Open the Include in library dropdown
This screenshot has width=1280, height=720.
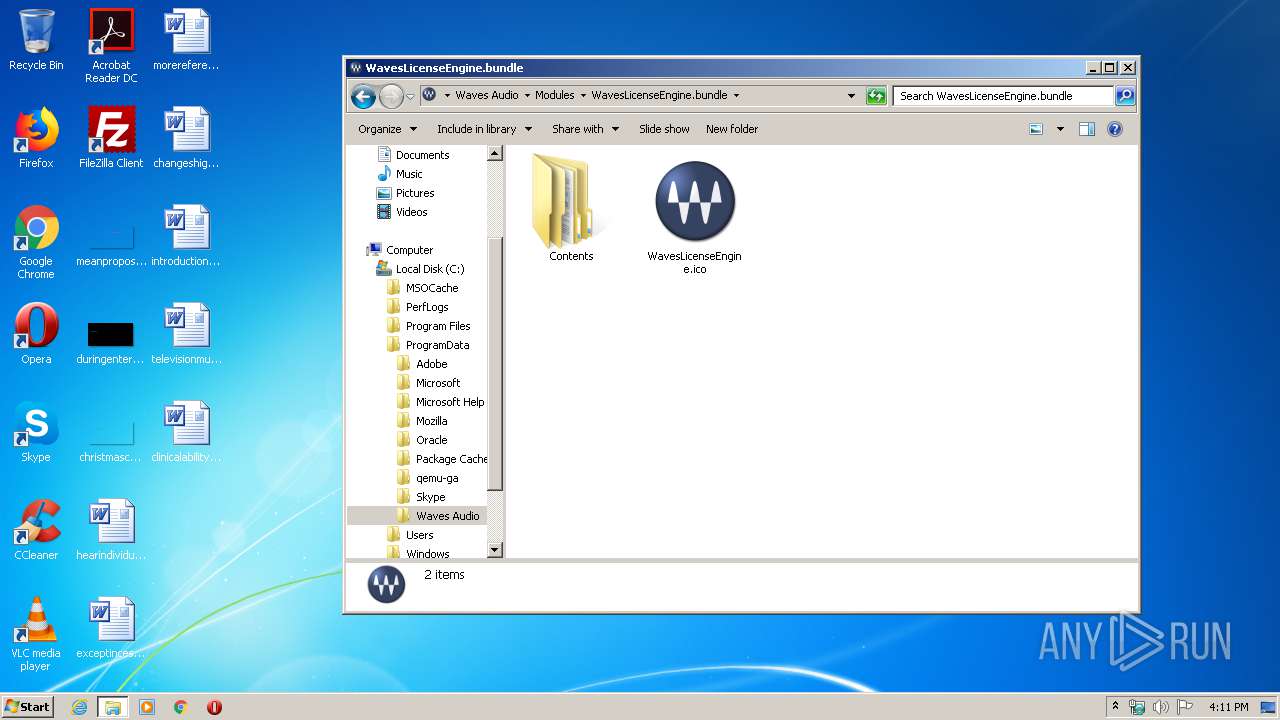click(x=484, y=129)
